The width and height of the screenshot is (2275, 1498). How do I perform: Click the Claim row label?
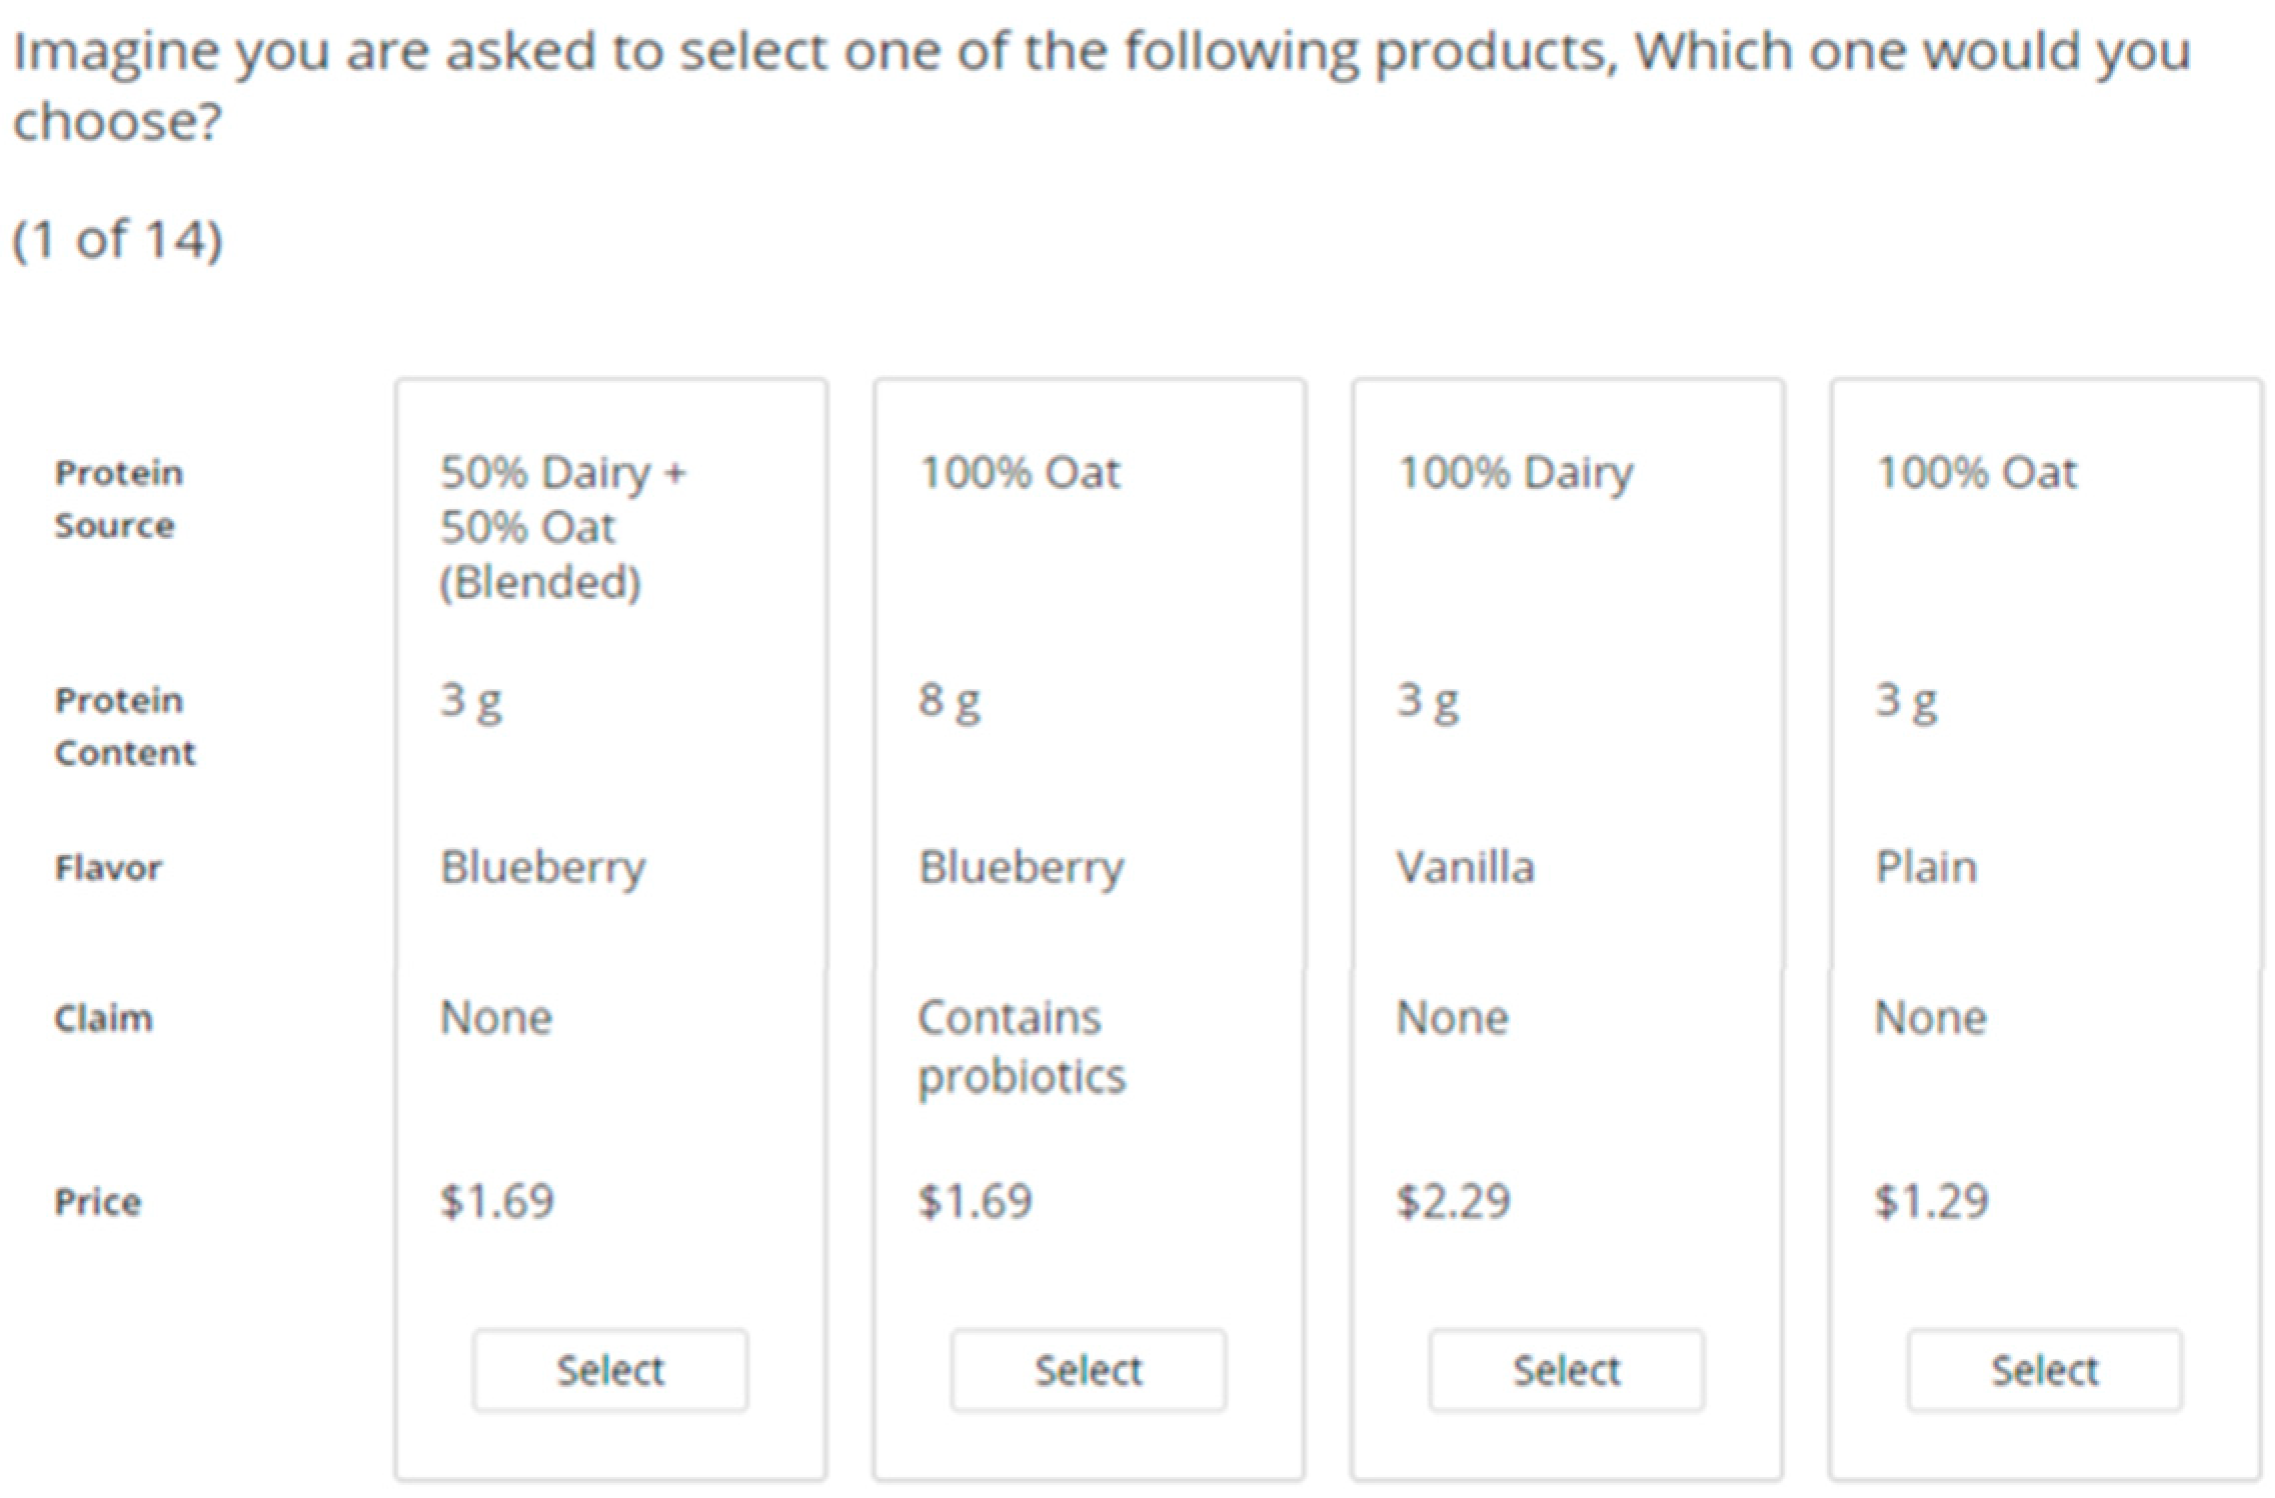(104, 1018)
